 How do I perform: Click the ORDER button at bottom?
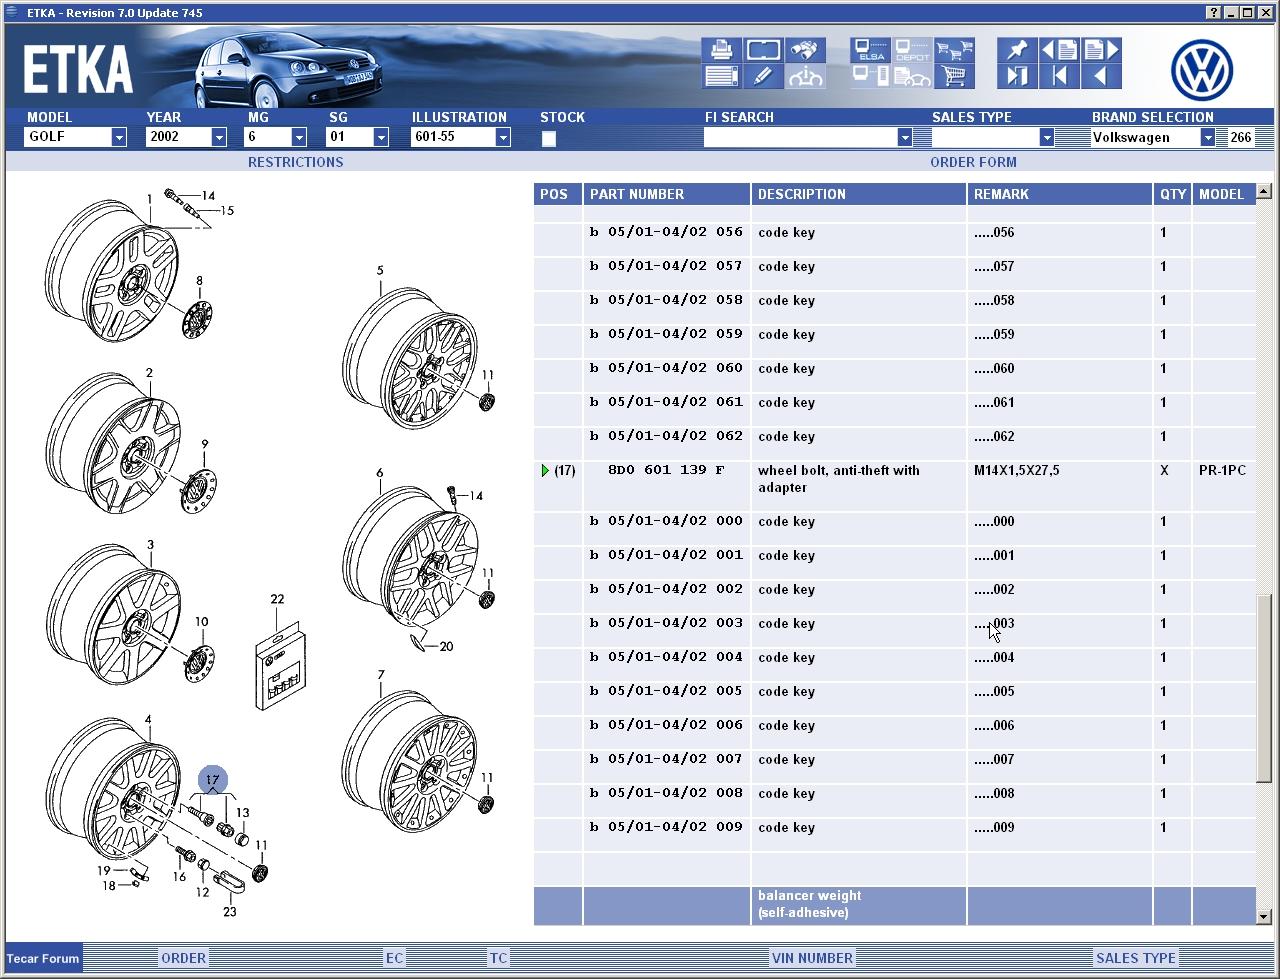[x=184, y=958]
